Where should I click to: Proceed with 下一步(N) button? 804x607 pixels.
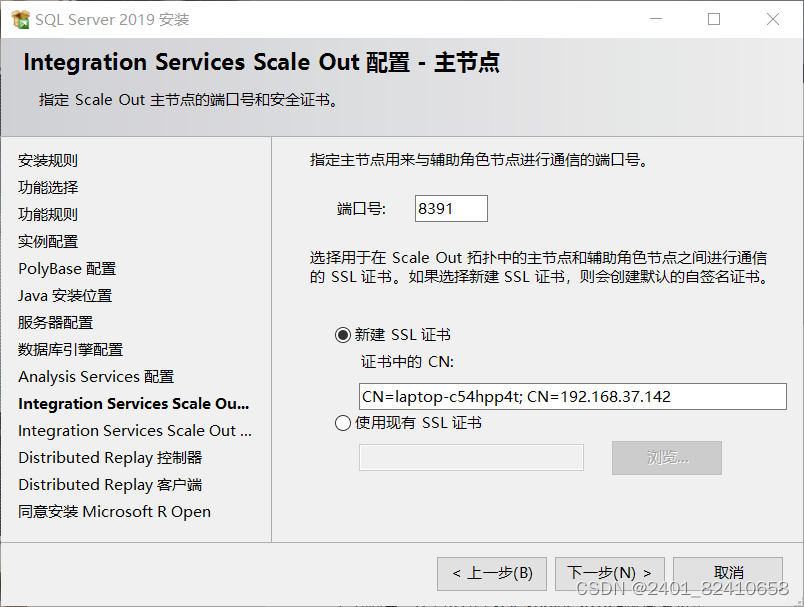pos(610,573)
